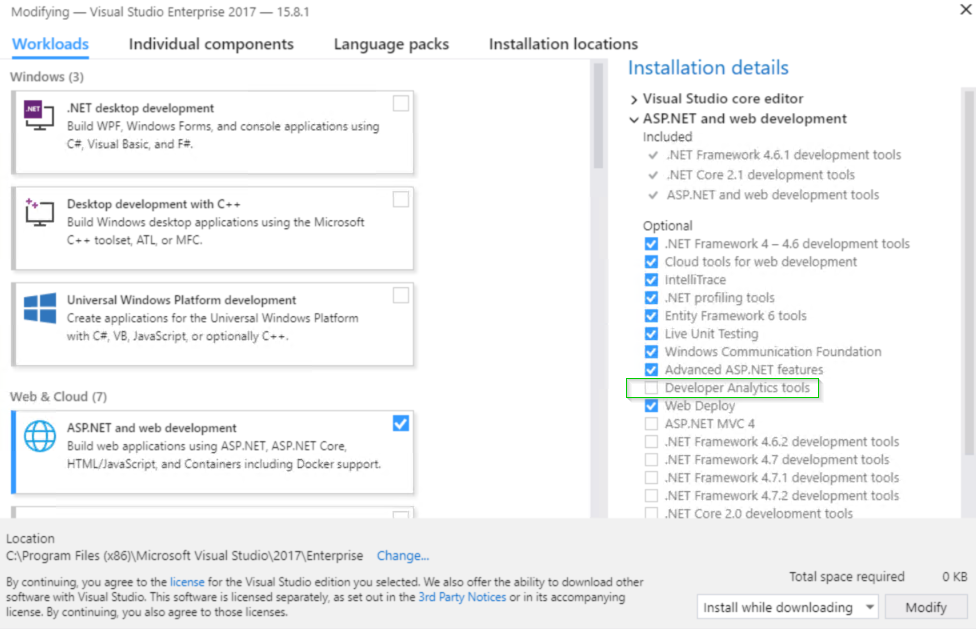976x629 pixels.
Task: Click the Modify button
Action: (x=926, y=607)
